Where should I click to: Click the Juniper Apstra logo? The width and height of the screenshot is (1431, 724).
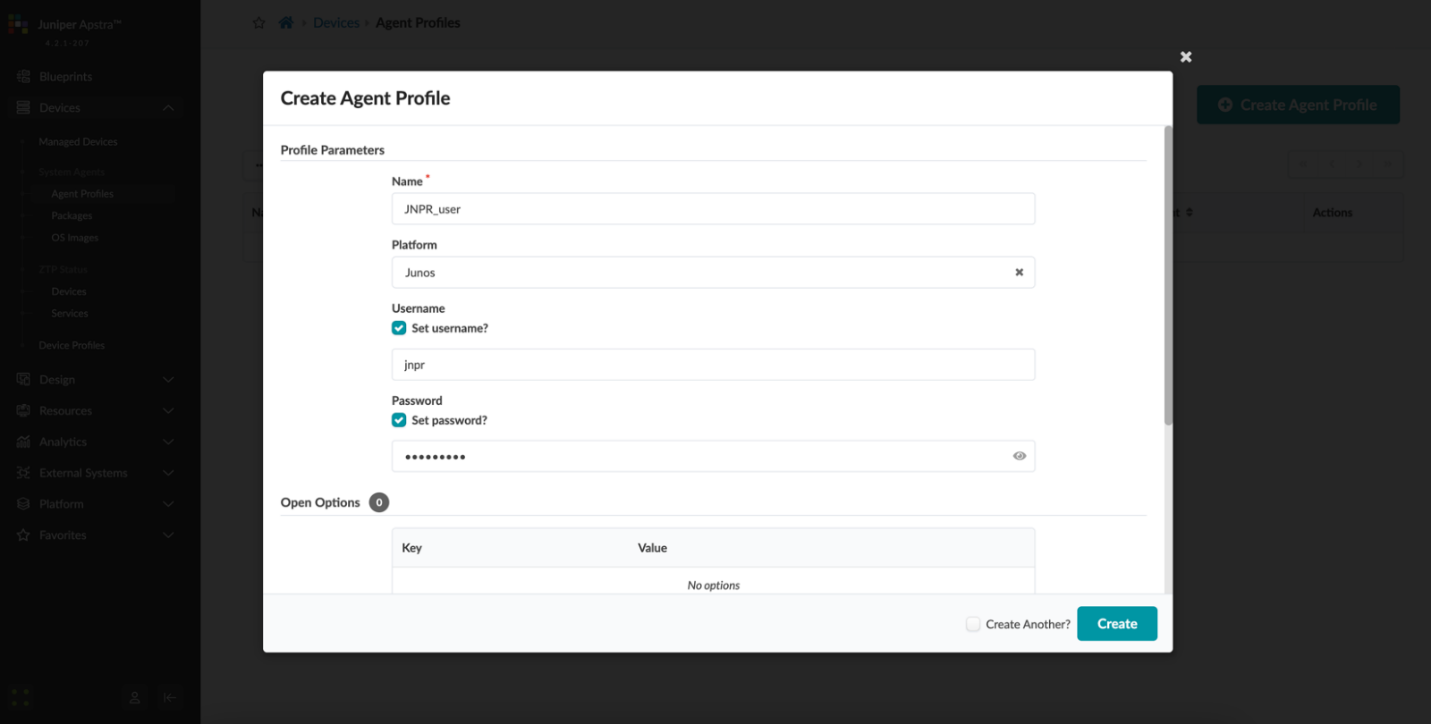(x=18, y=24)
